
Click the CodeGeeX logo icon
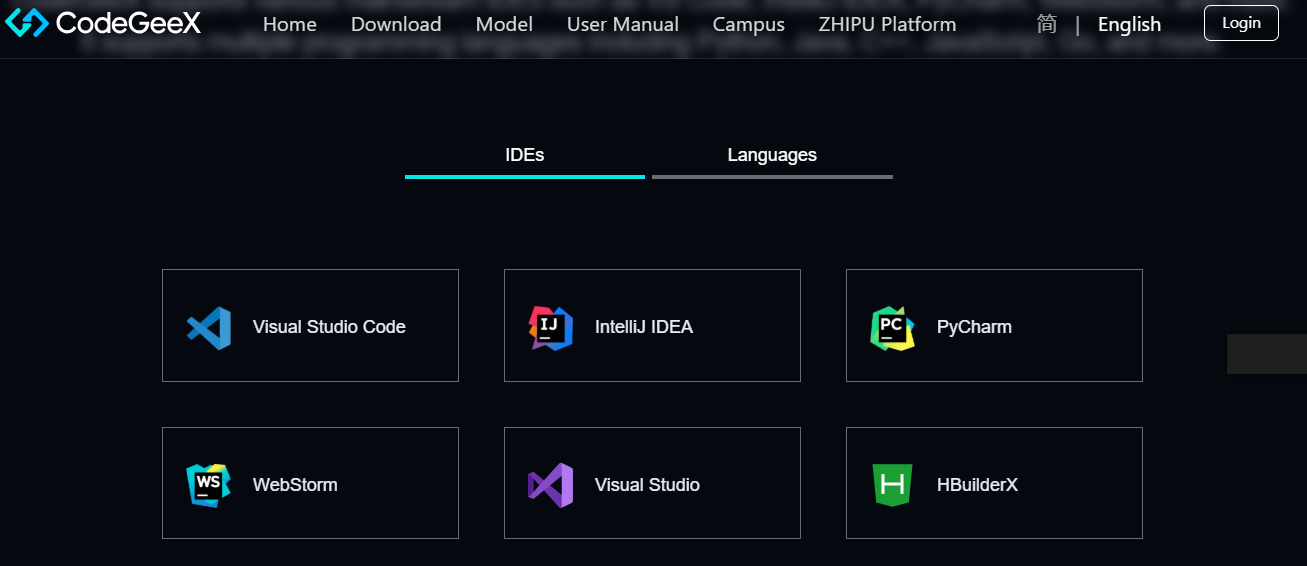[27, 23]
